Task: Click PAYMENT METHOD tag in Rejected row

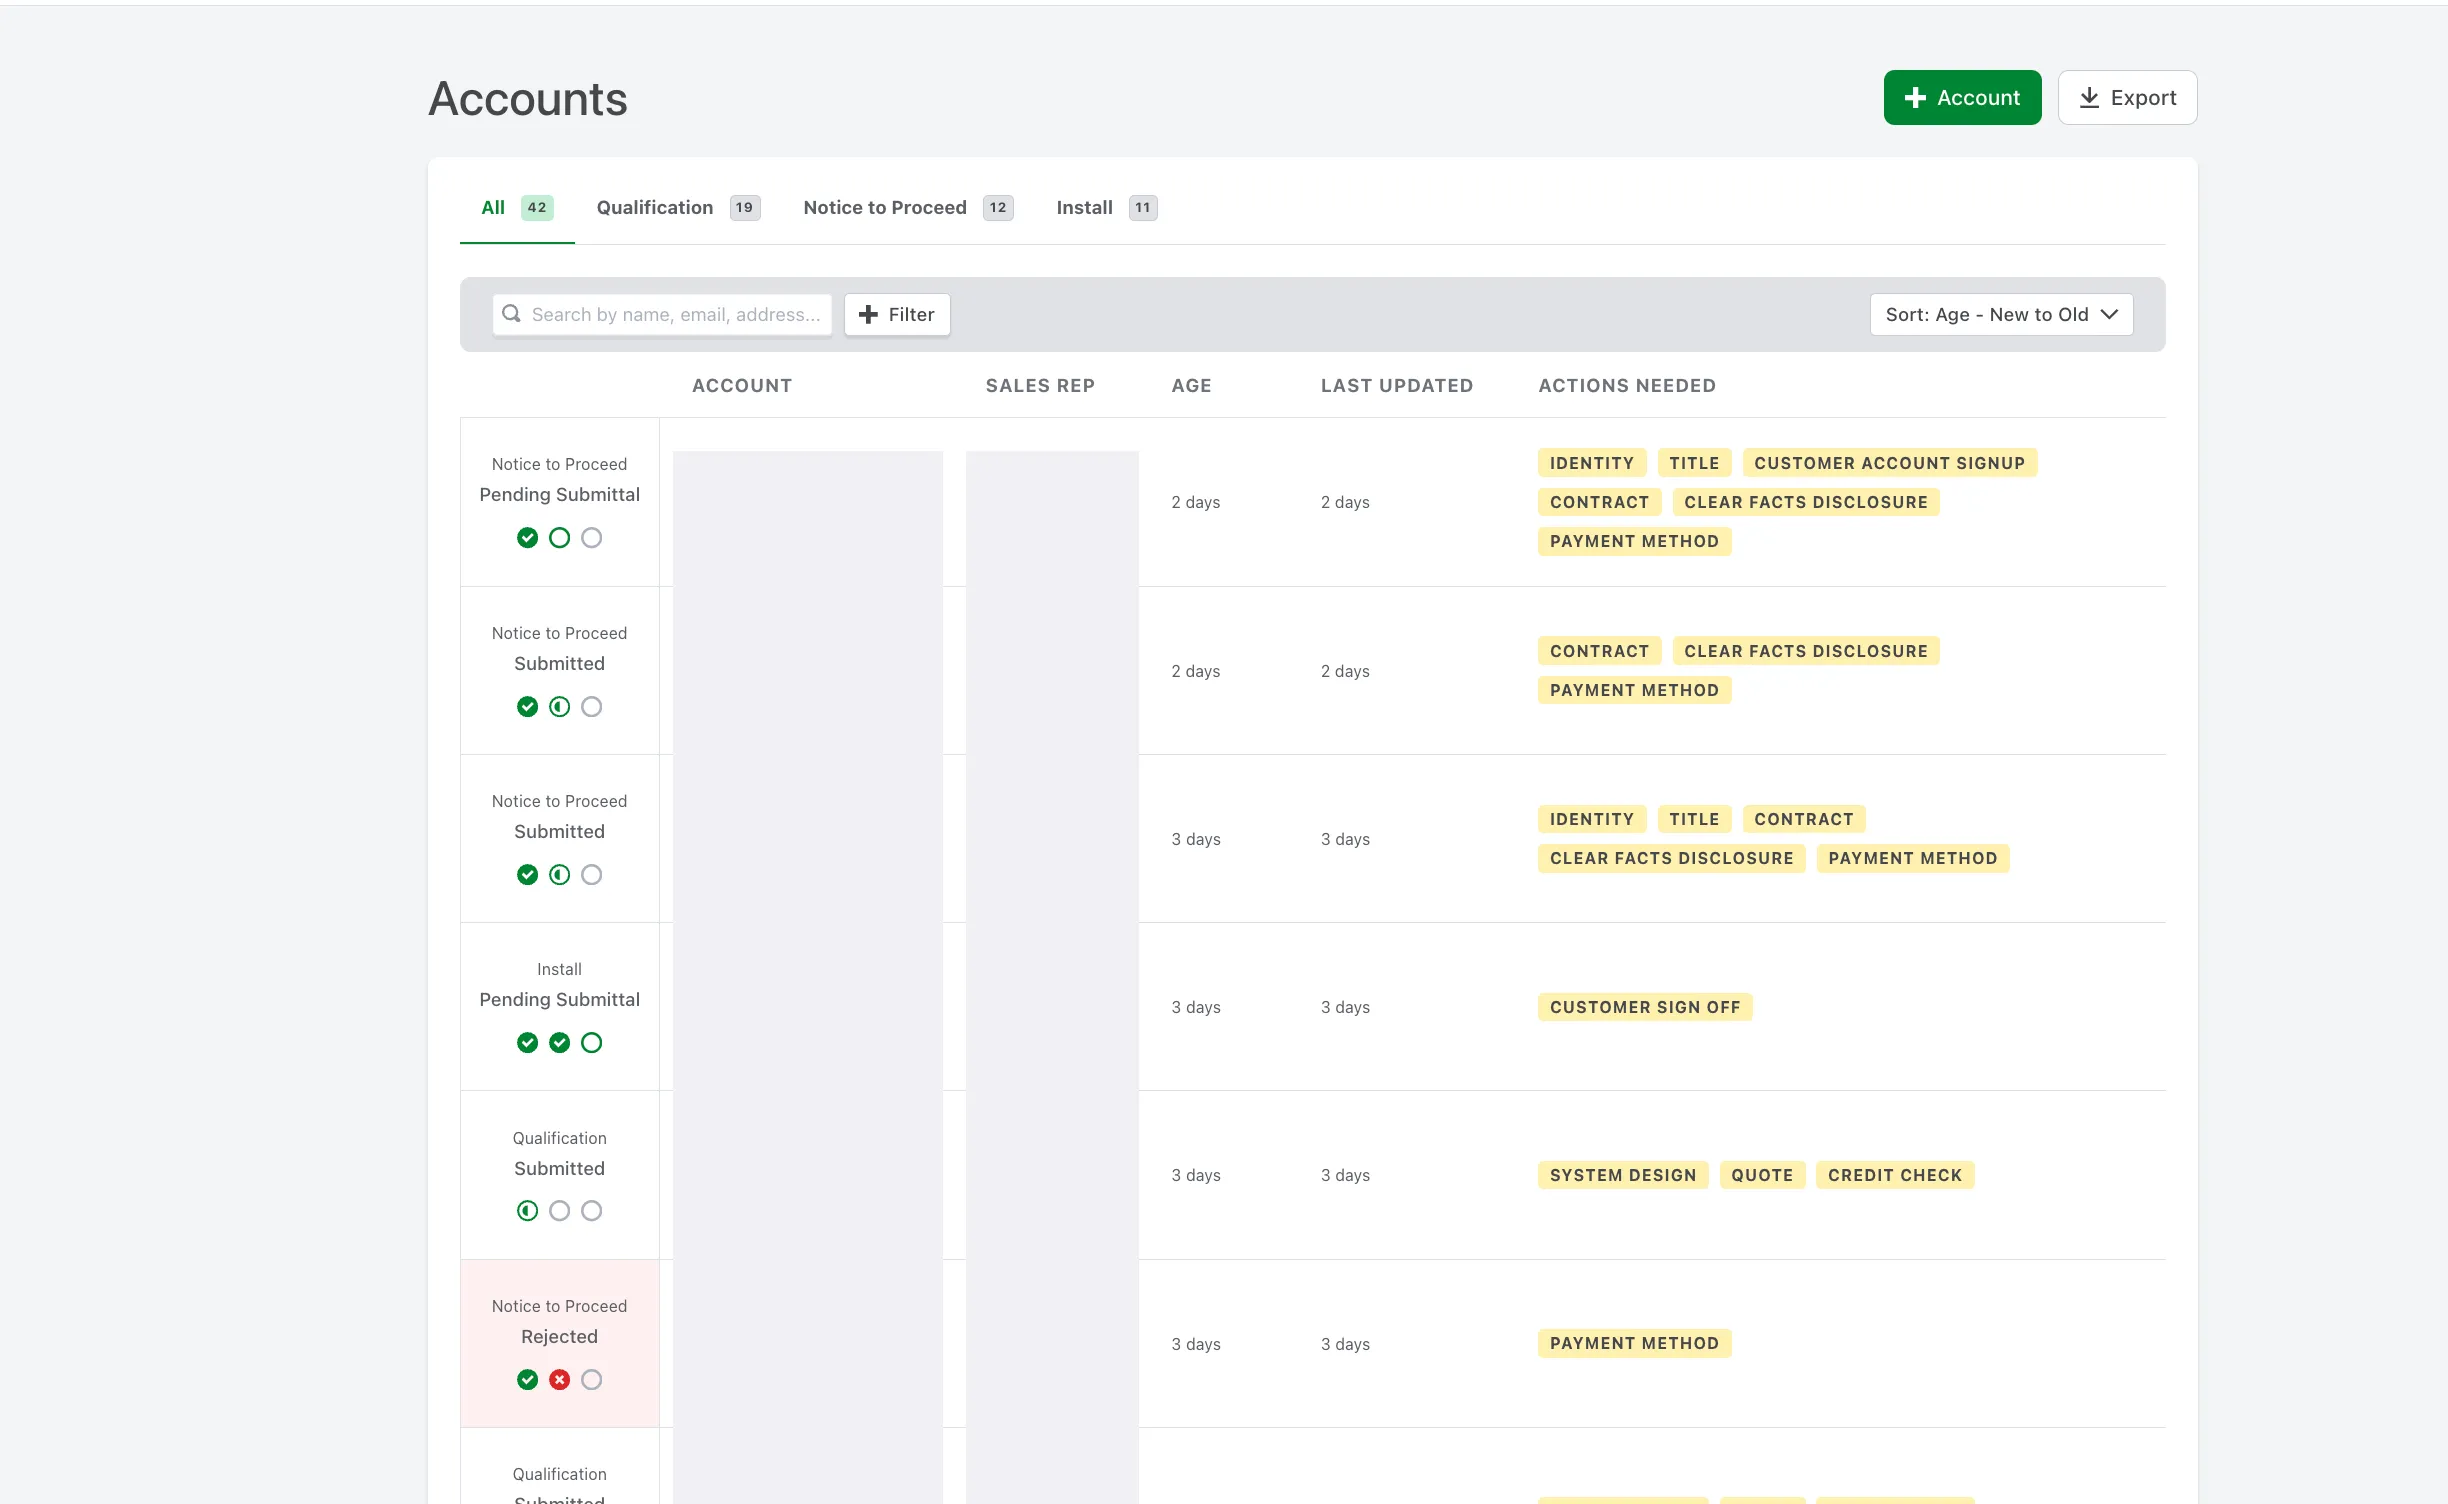Action: (x=1634, y=1343)
